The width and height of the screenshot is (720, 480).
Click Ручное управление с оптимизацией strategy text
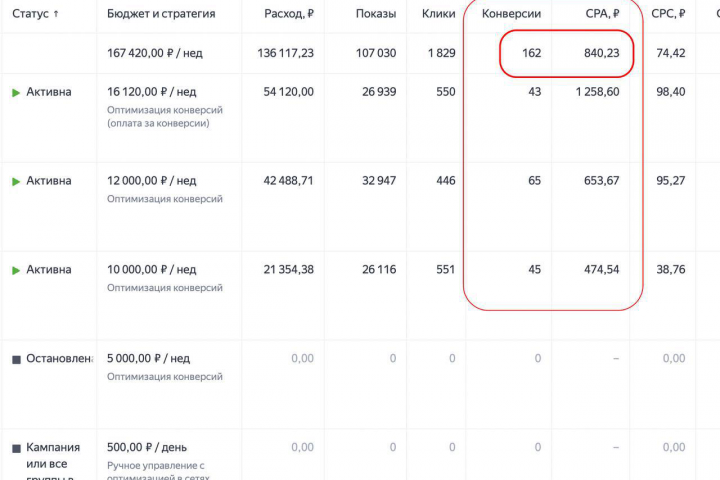click(x=158, y=472)
